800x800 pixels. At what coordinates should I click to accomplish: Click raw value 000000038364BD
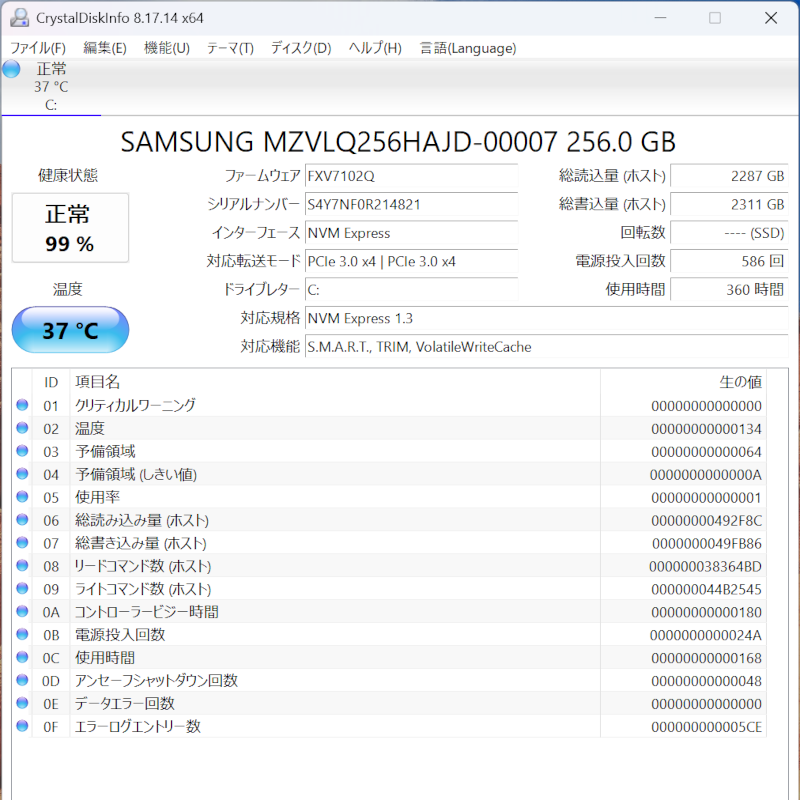pos(706,567)
